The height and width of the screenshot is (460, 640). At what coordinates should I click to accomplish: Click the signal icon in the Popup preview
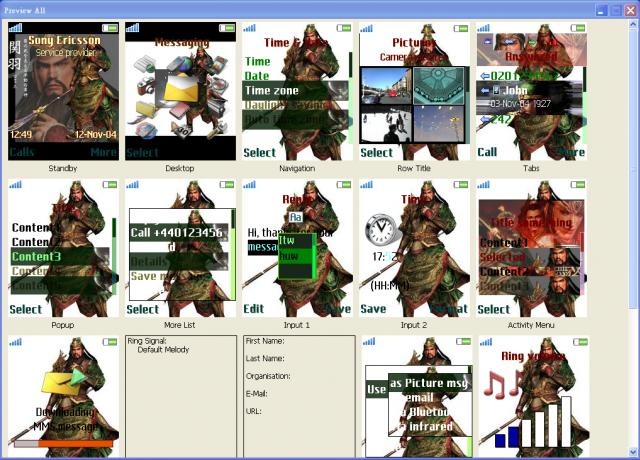16,184
